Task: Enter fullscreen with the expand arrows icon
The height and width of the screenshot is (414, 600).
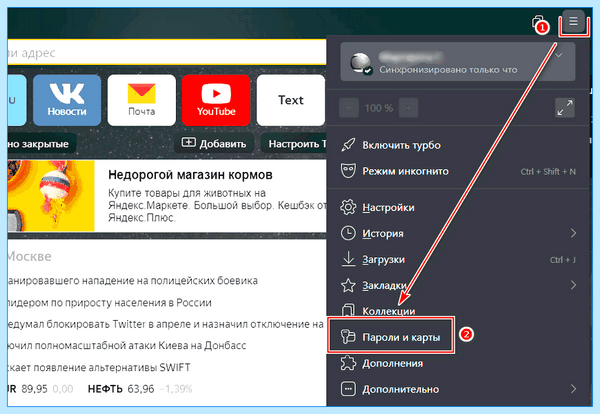Action: coord(565,108)
